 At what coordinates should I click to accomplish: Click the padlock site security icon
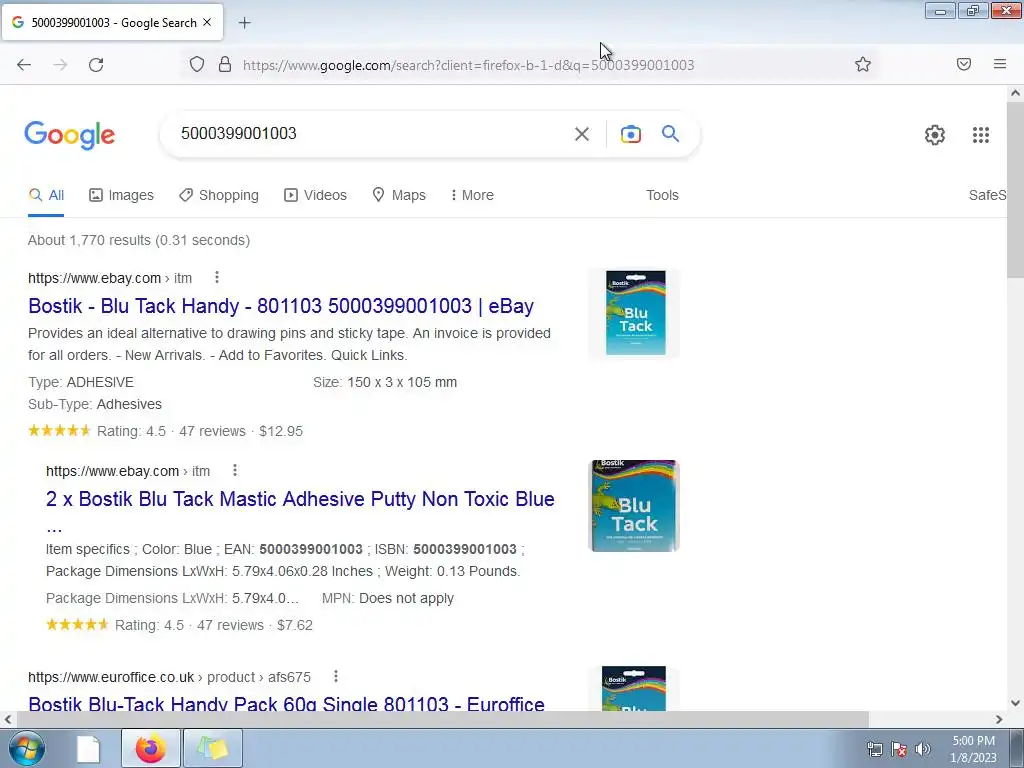(x=225, y=64)
